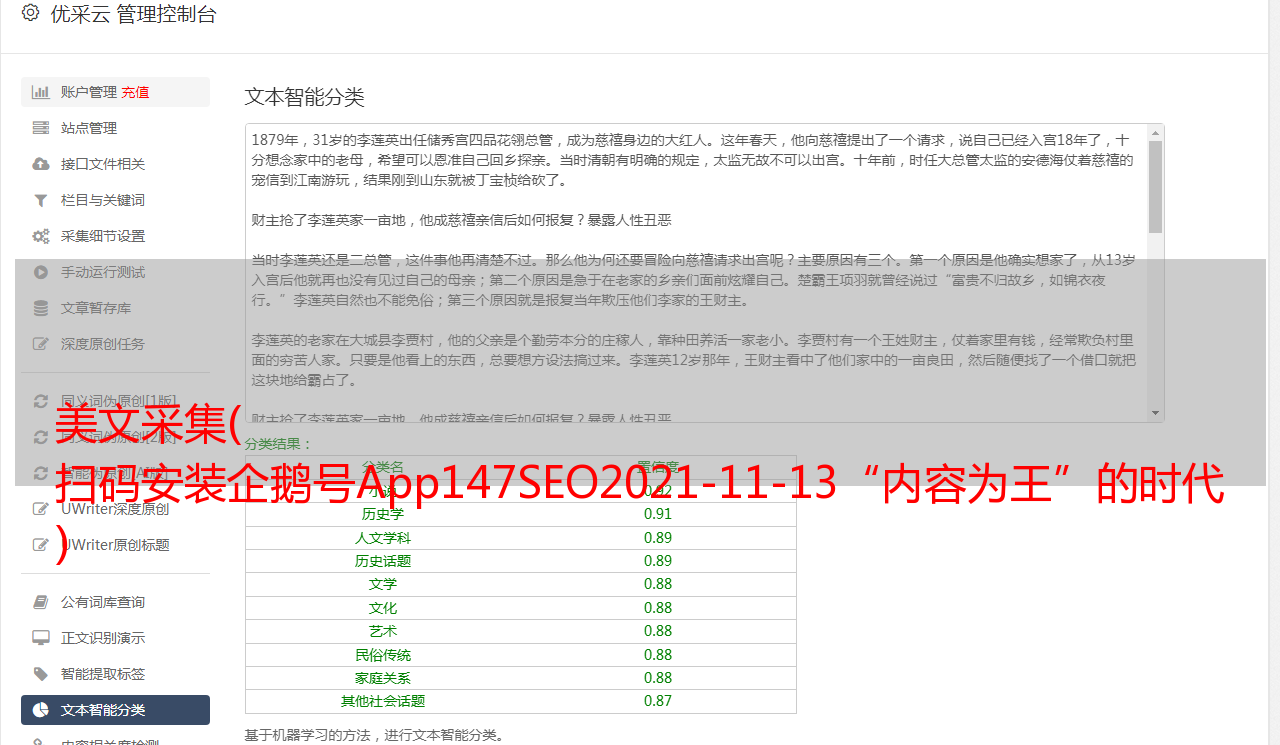Select the 其他社会话题 category cell
This screenshot has width=1280, height=745.
click(383, 701)
